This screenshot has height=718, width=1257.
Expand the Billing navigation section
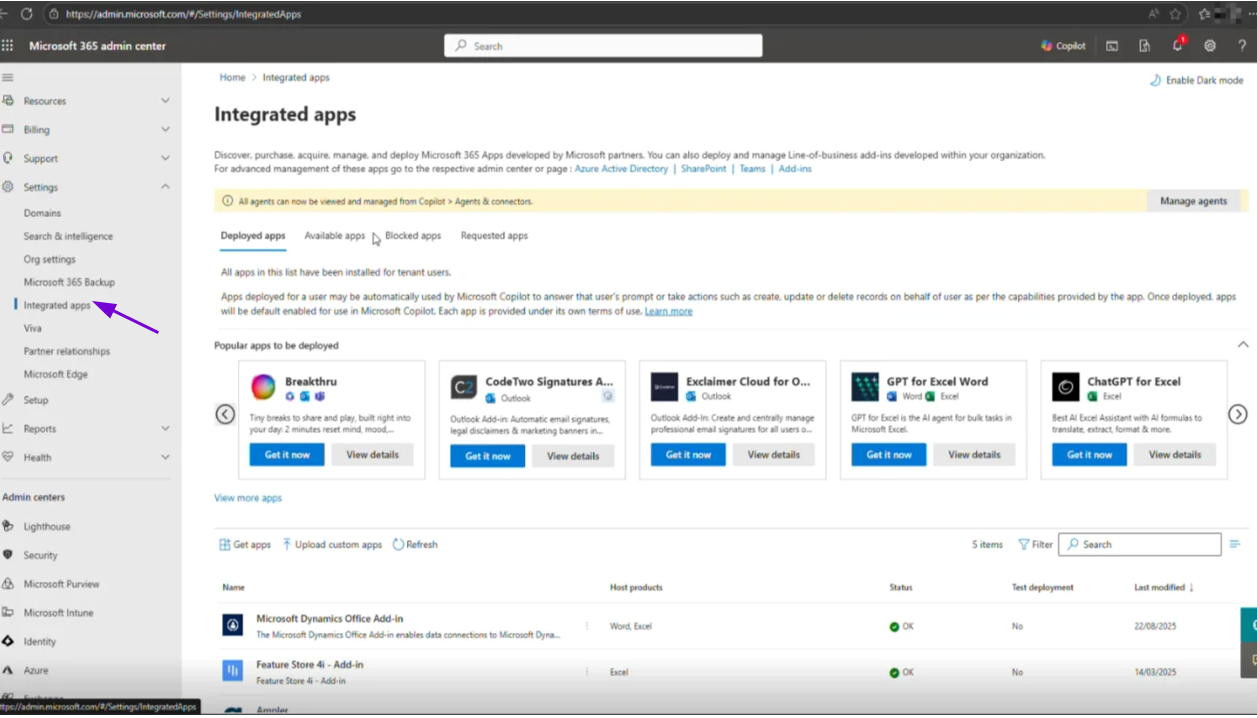[x=165, y=130]
